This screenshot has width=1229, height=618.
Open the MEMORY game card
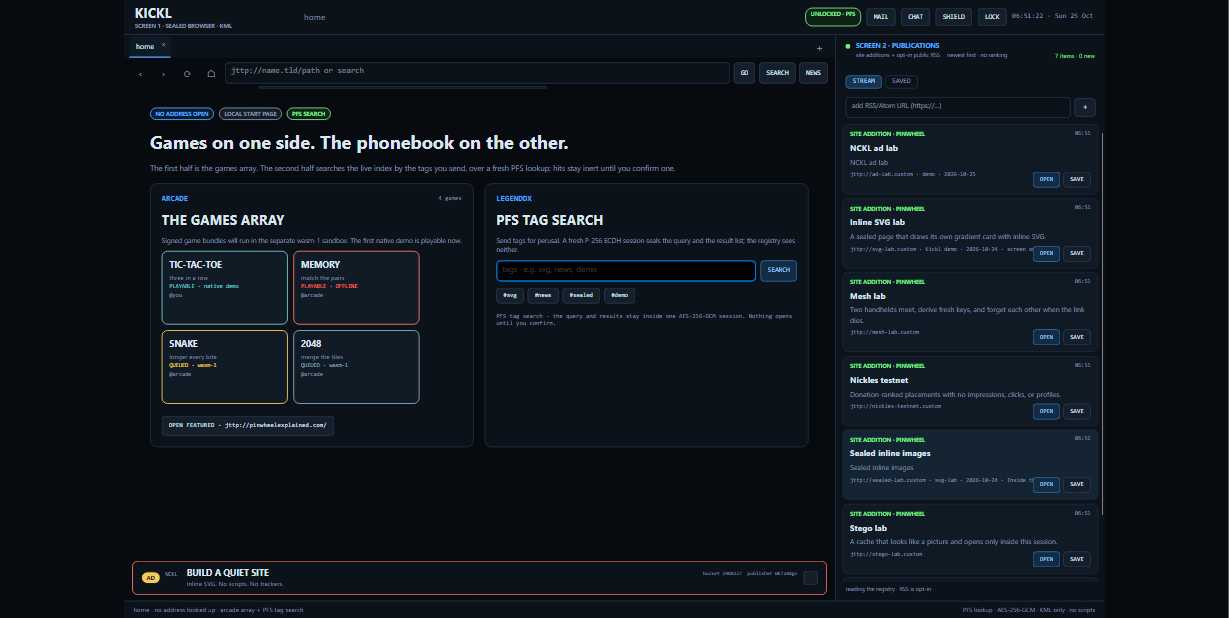[356, 288]
